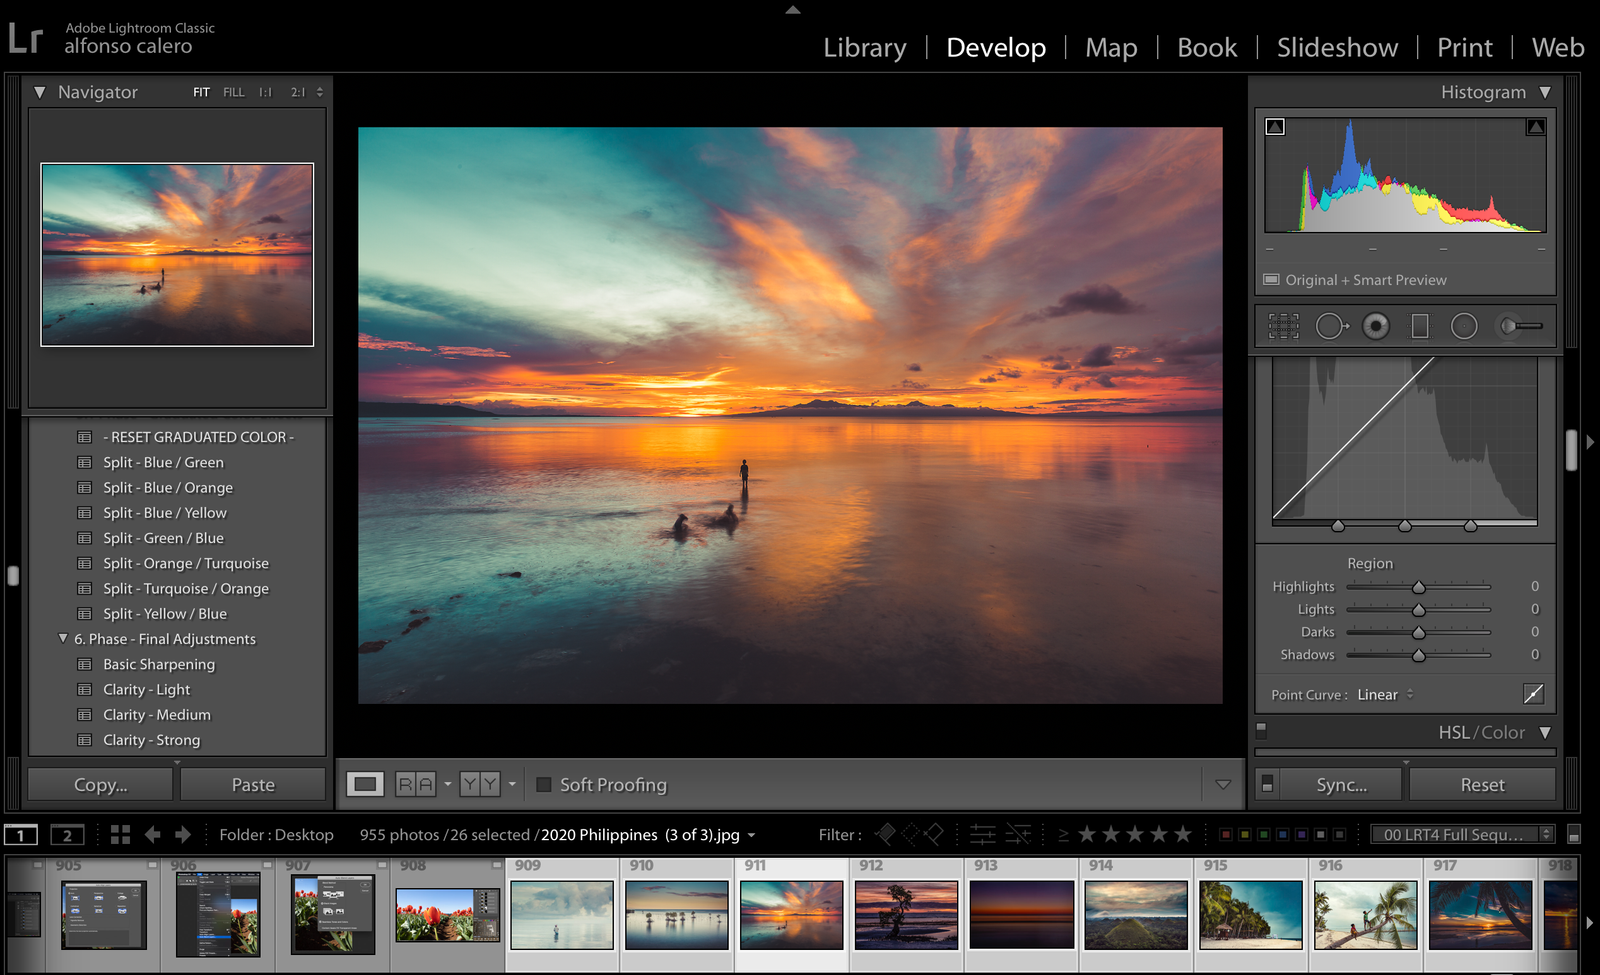Click the five-star rating filter star
This screenshot has width=1600, height=975.
(1184, 834)
